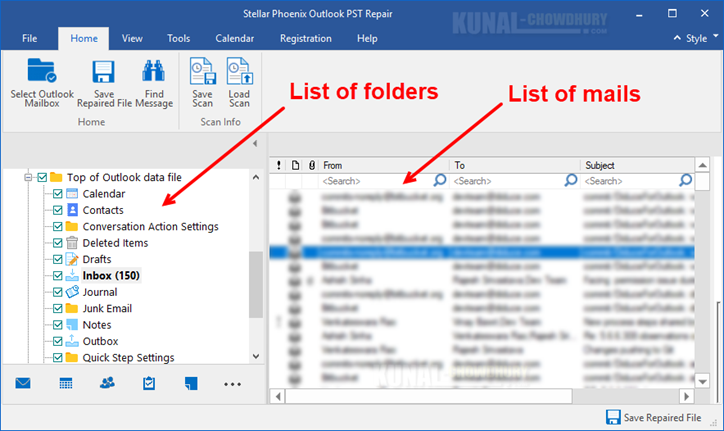This screenshot has height=431, width=724.
Task: Sort by item type page column icon
Action: coord(295,165)
